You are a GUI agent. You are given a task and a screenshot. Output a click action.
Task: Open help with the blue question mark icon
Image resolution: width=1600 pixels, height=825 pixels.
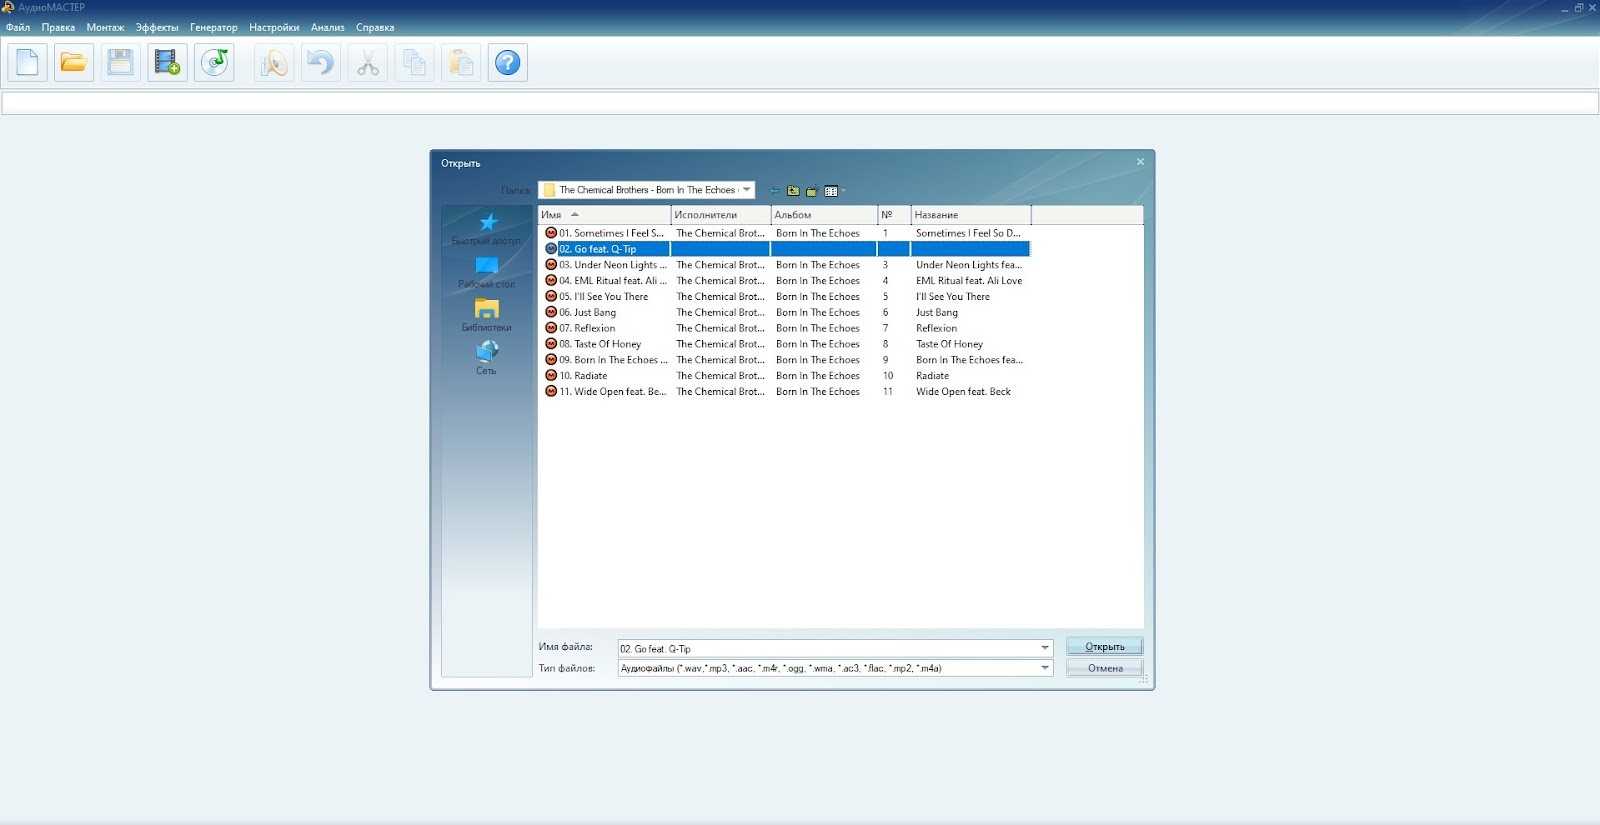(x=508, y=63)
